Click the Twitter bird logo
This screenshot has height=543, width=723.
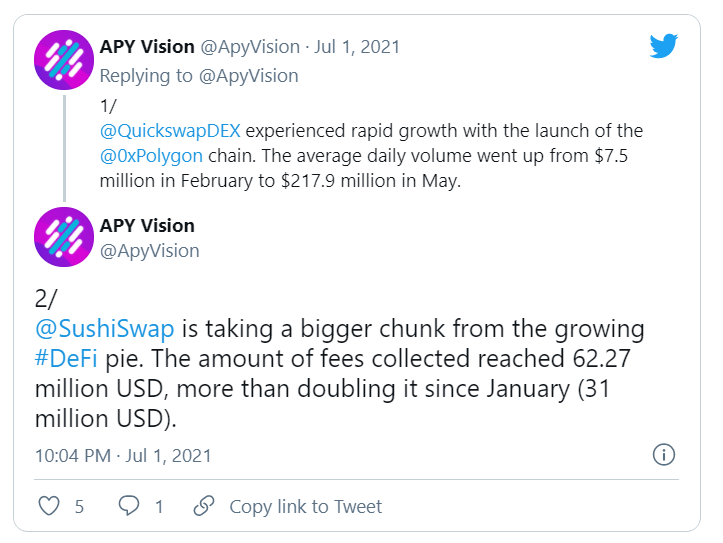(x=663, y=46)
